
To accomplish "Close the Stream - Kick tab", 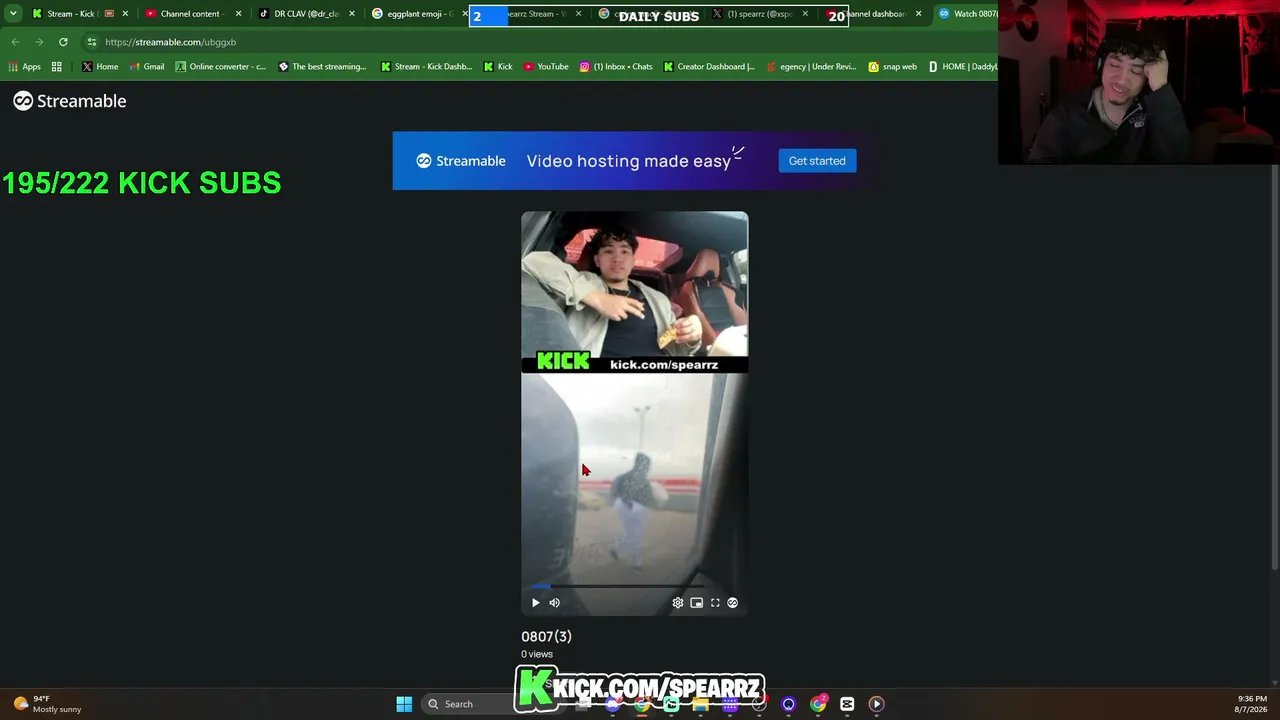I will point(125,14).
